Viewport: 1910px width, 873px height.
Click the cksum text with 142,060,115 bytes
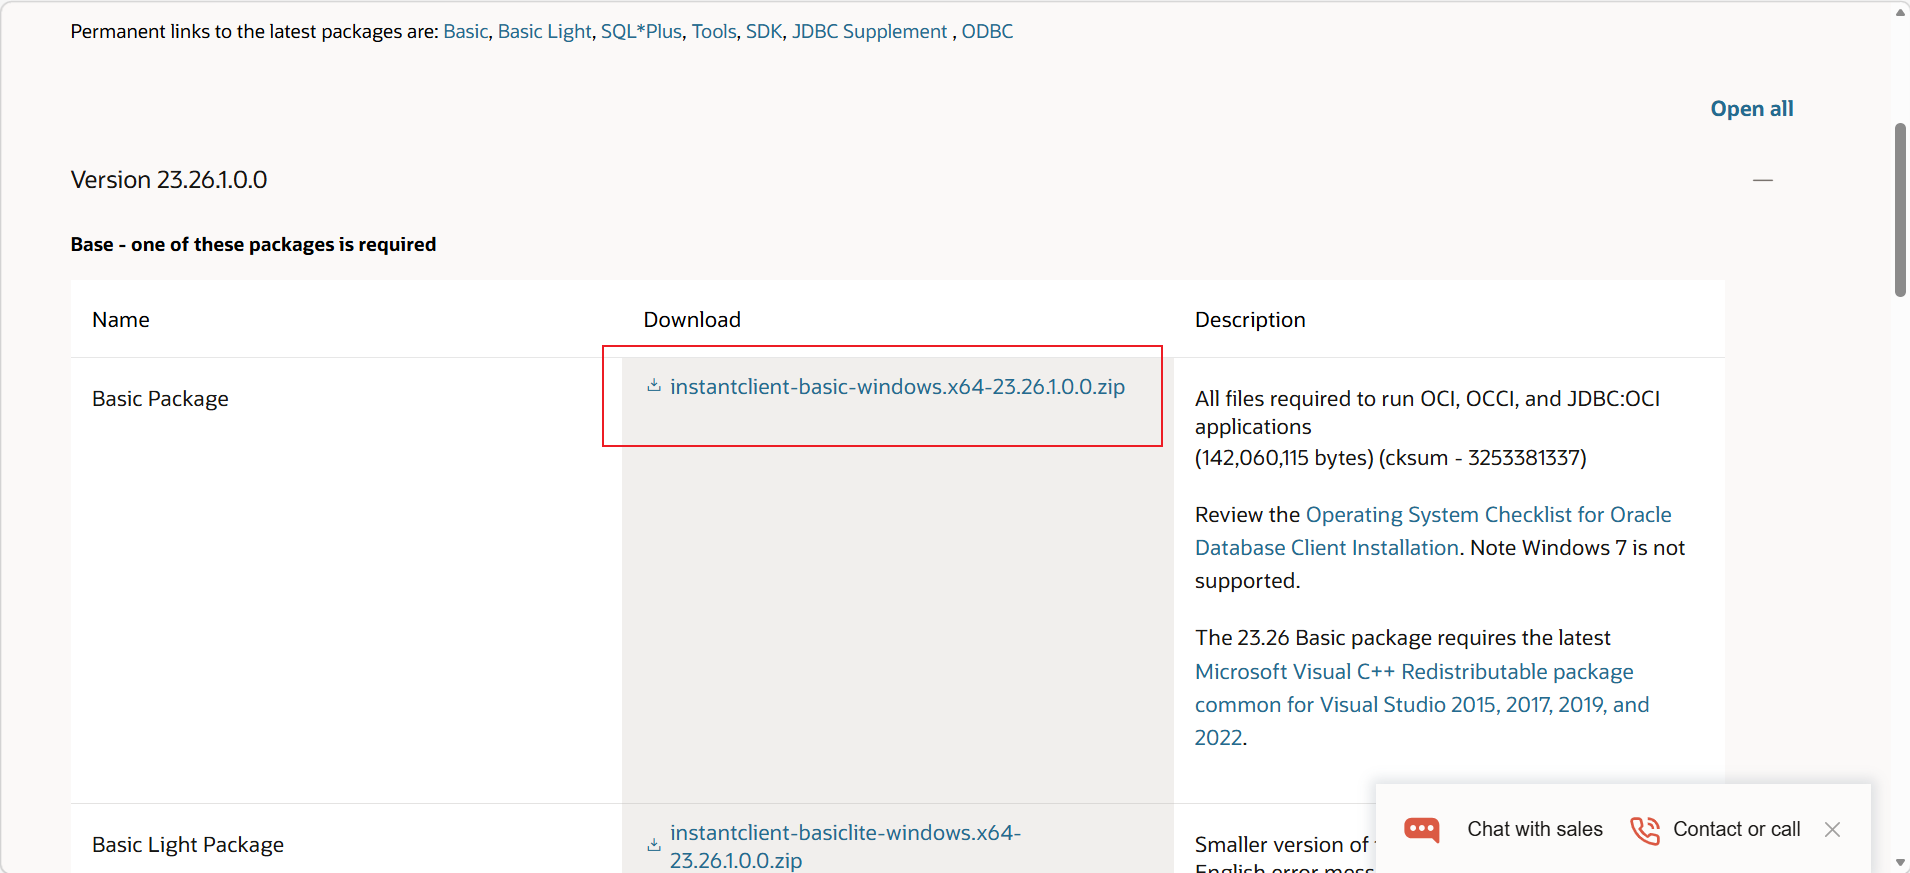tap(1390, 458)
